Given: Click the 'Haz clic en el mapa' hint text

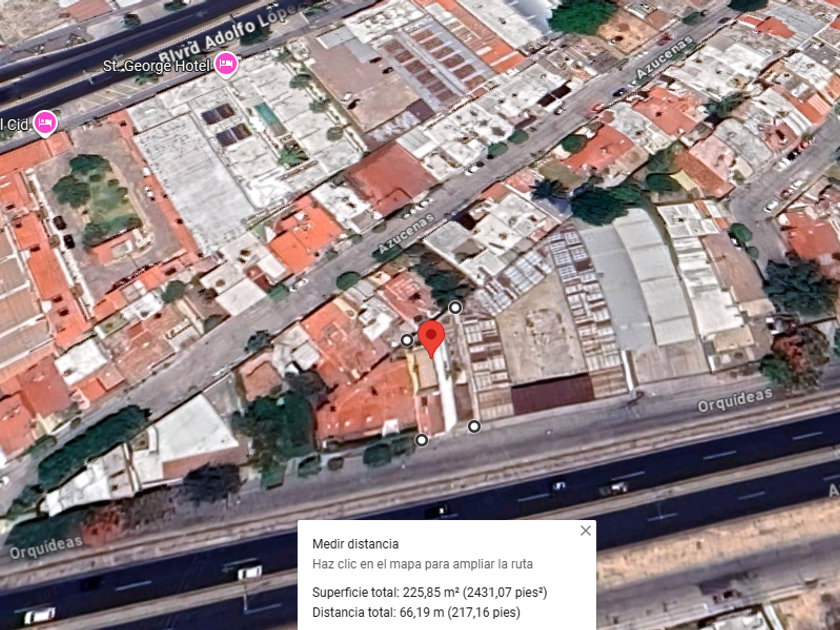Looking at the screenshot, I should [422, 564].
